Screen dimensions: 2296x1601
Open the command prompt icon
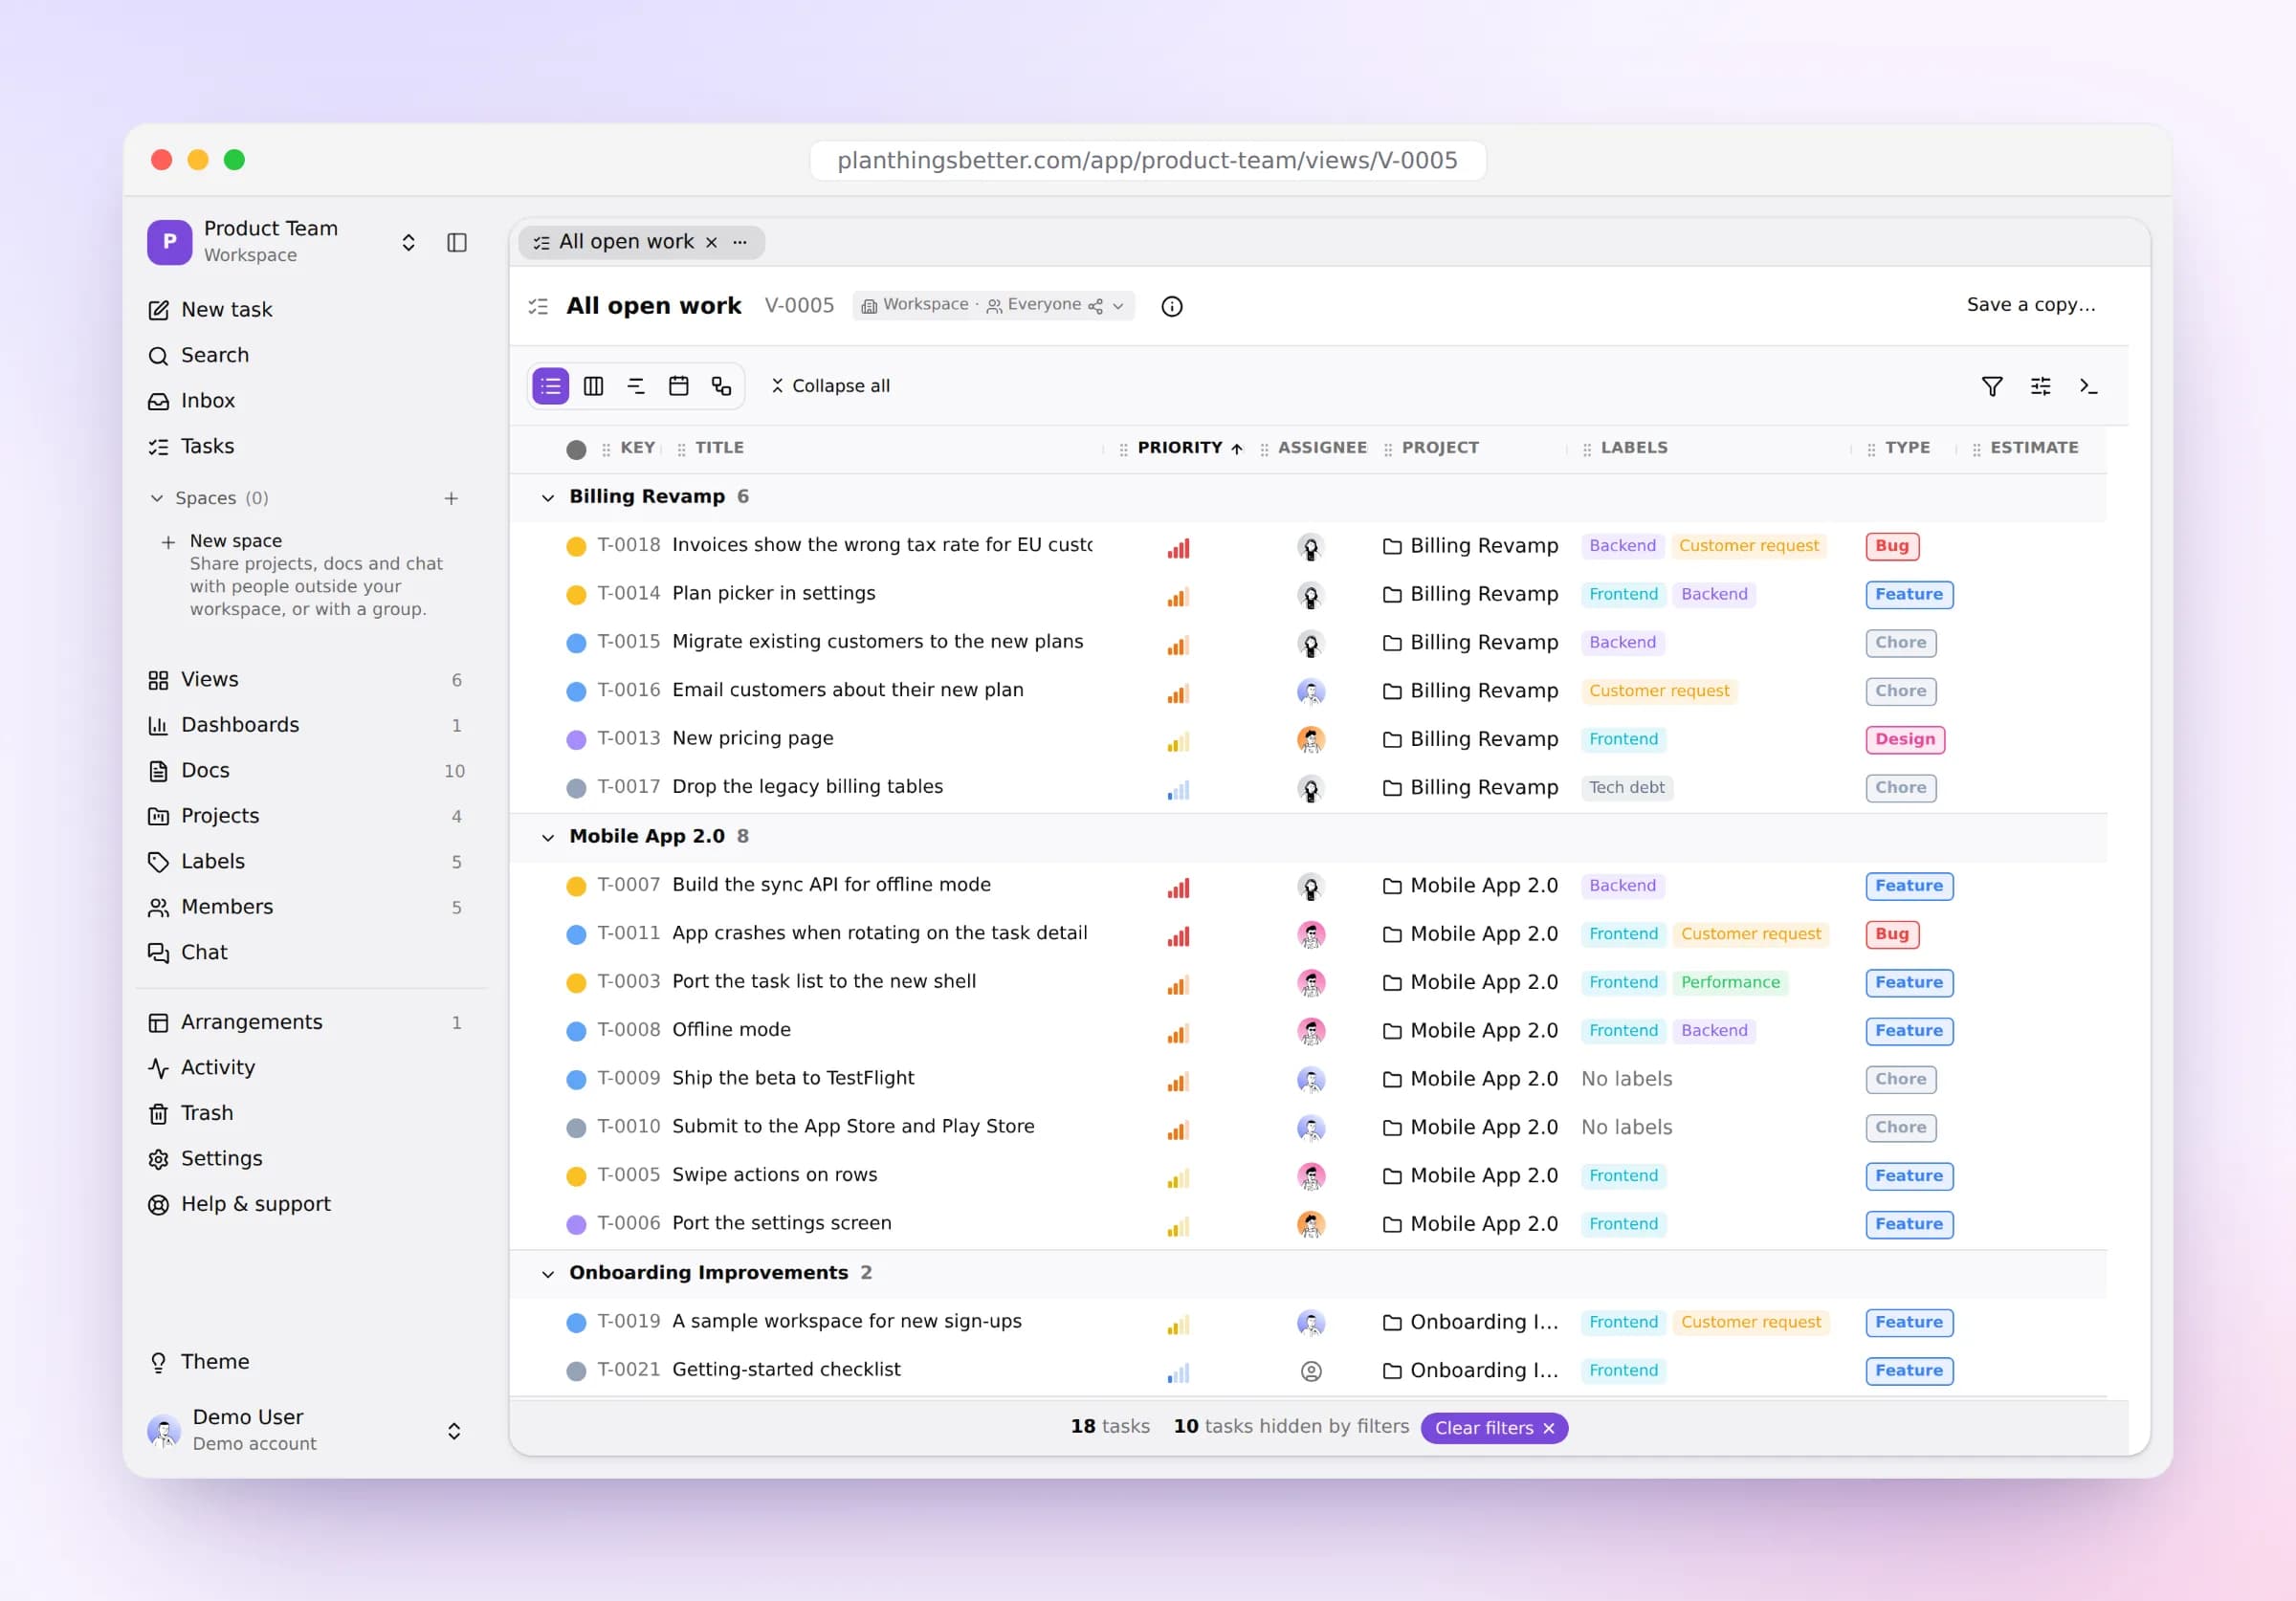click(2088, 386)
